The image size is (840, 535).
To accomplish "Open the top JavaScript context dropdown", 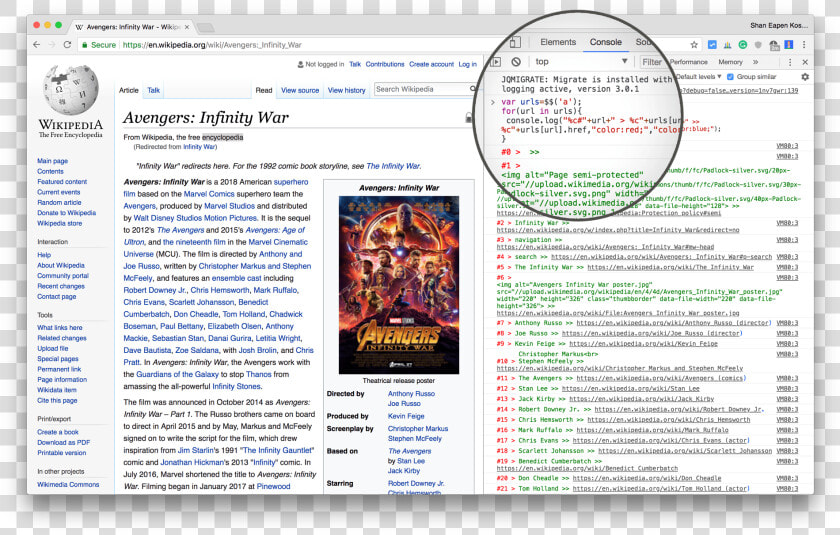I will [581, 62].
